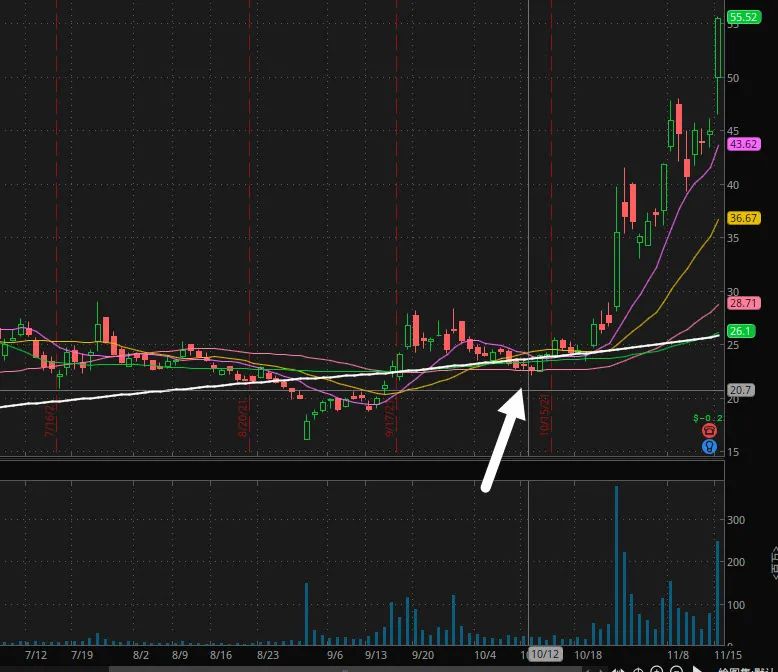The height and width of the screenshot is (672, 778).
Task: Click the gray 20.7 crosshair price label
Action: (741, 390)
